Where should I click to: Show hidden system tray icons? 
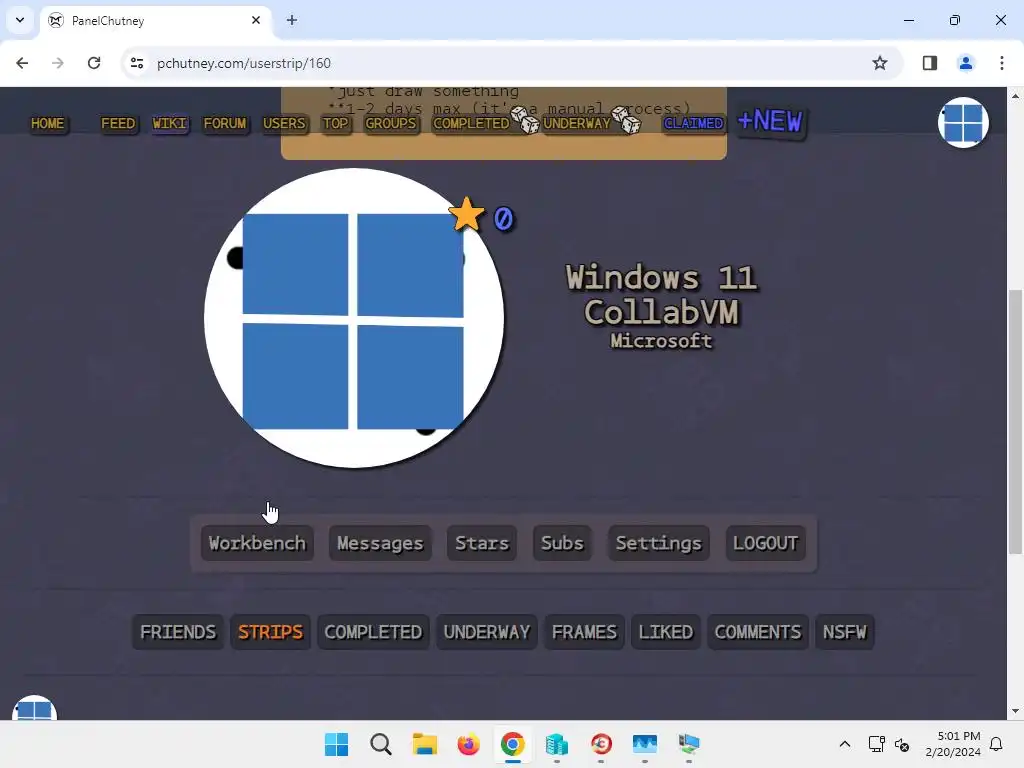click(844, 744)
